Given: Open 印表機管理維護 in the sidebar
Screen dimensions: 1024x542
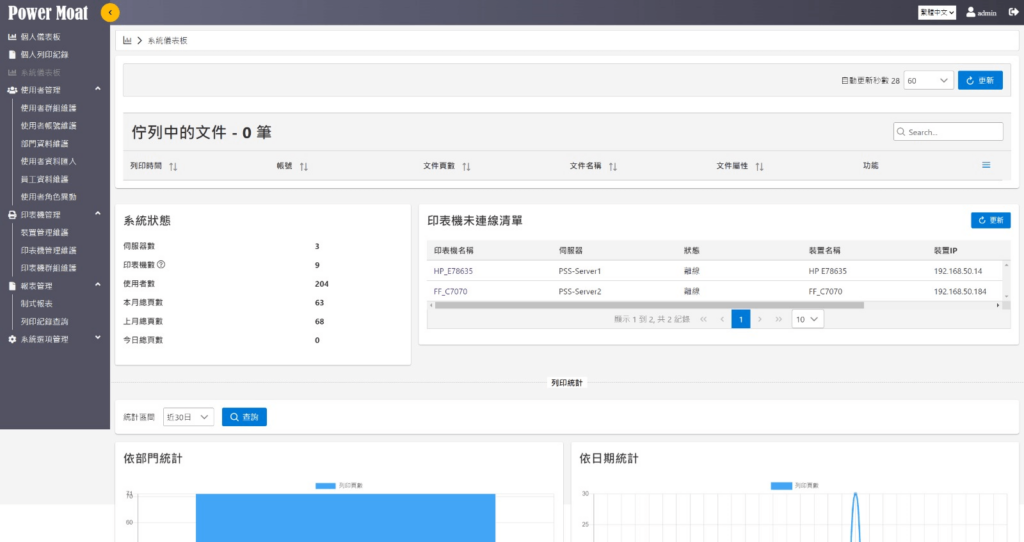Looking at the screenshot, I should click(x=48, y=251).
